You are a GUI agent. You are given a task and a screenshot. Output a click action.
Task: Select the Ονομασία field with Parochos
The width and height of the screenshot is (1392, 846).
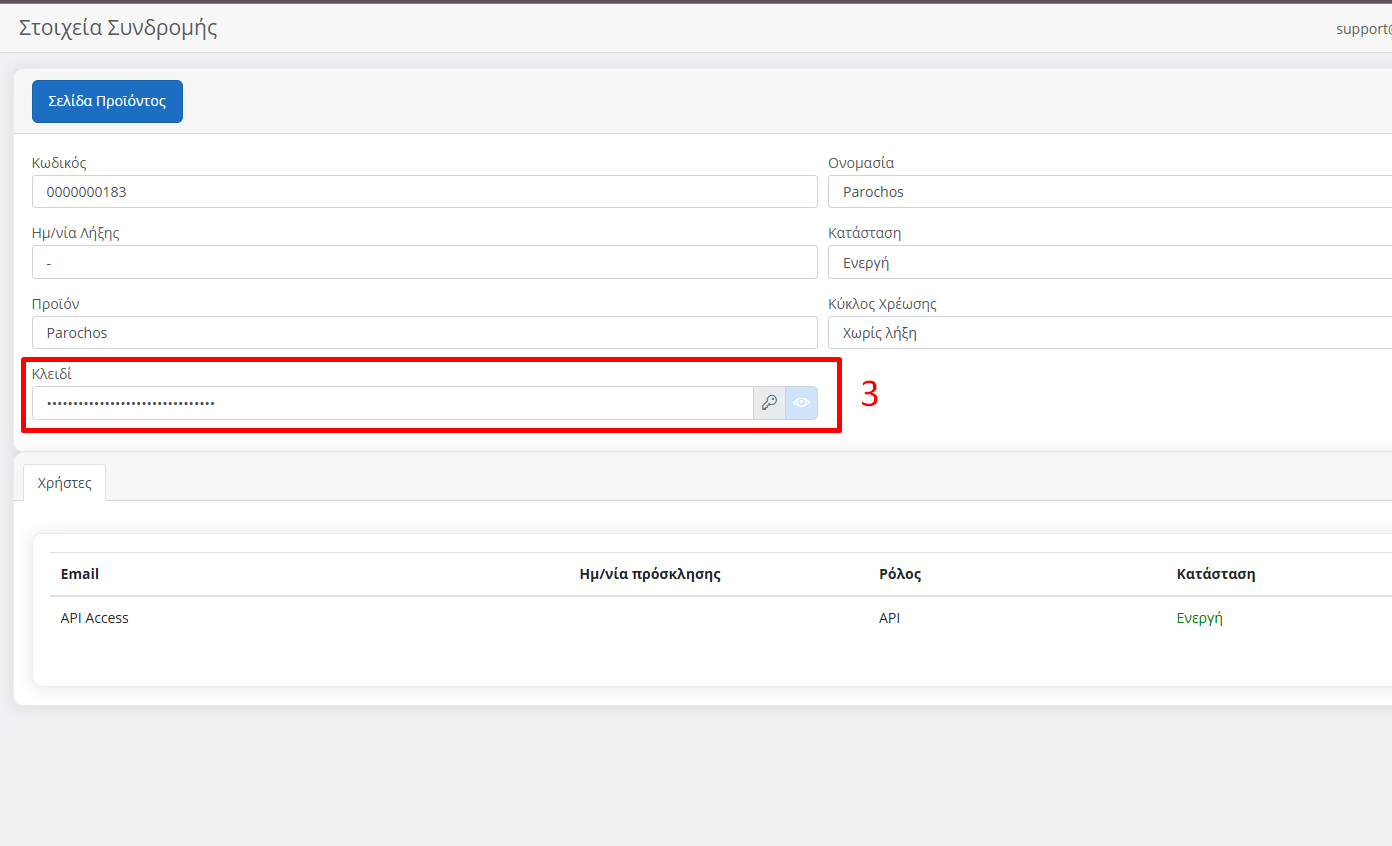(x=1110, y=192)
